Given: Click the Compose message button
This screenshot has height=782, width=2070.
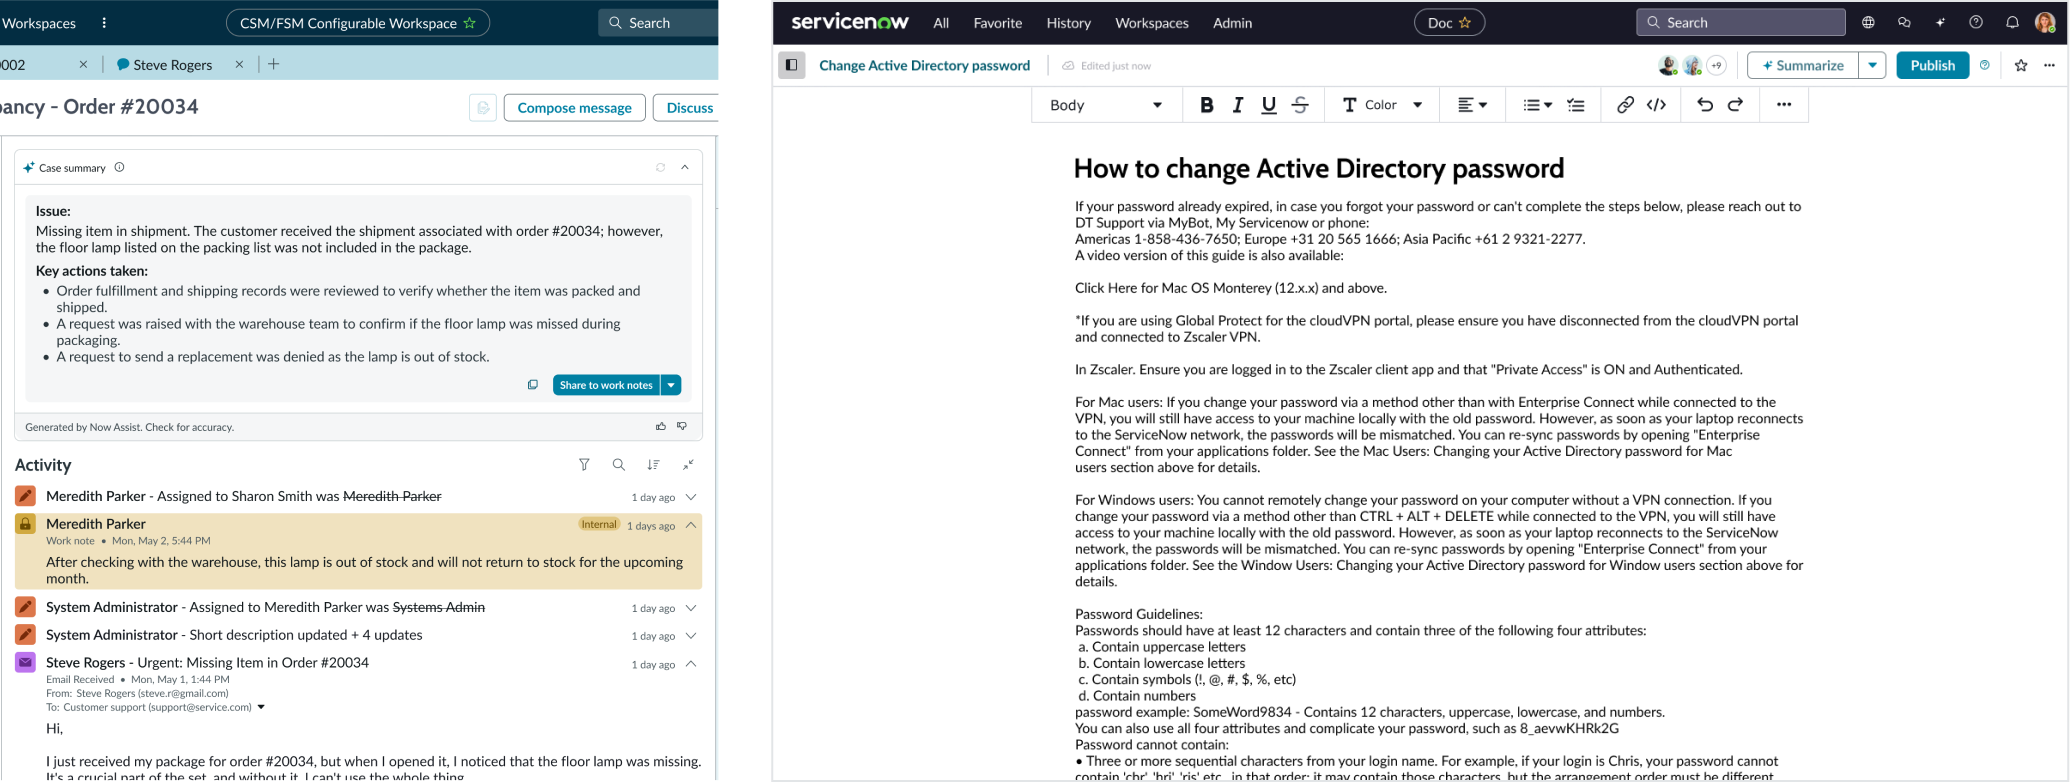Looking at the screenshot, I should (x=574, y=108).
